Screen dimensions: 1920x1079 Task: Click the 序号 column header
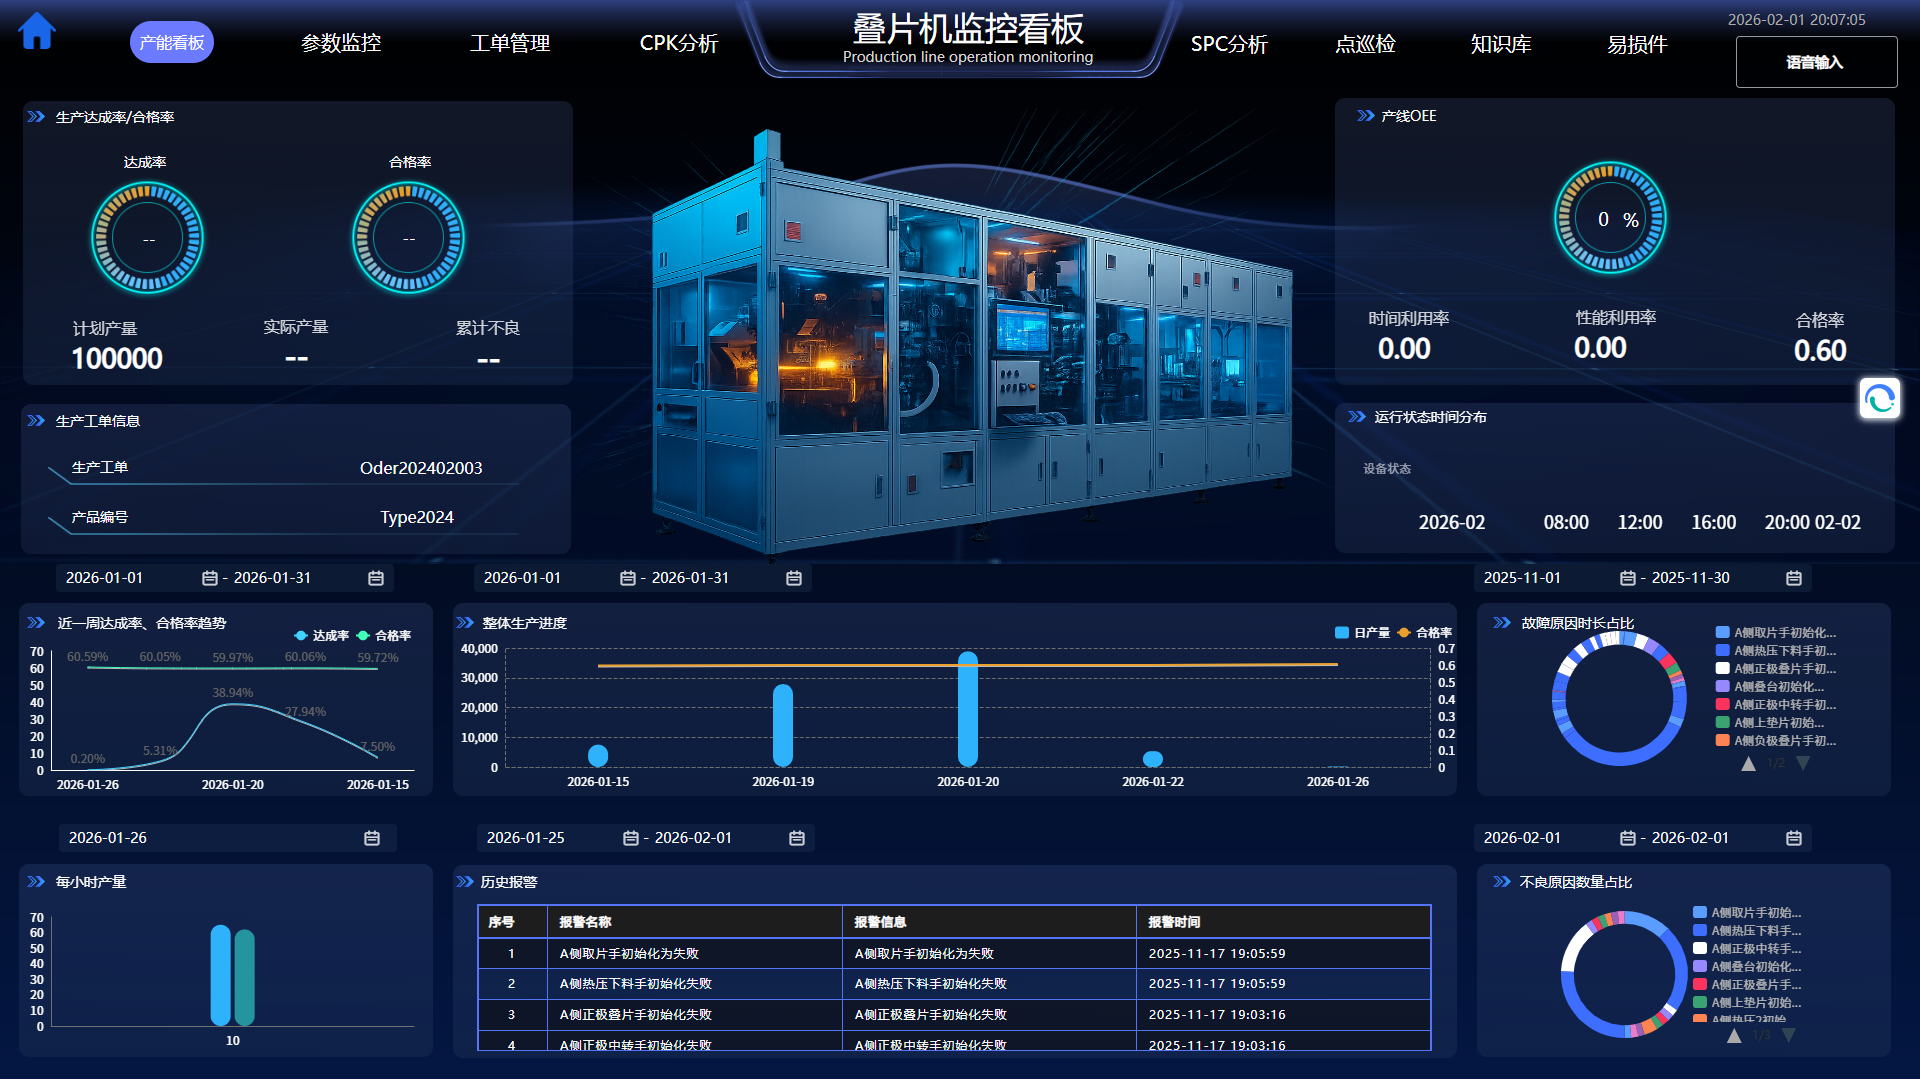[x=513, y=922]
